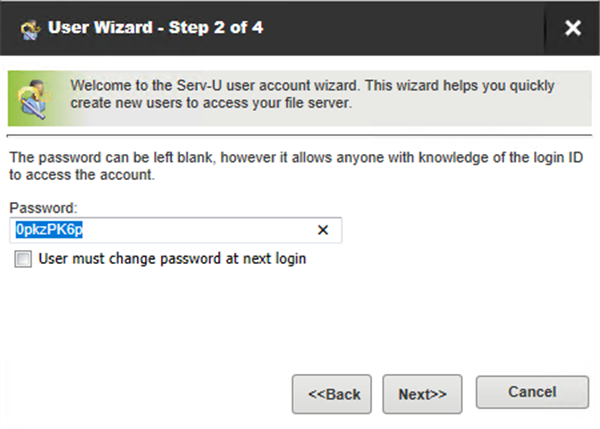Click the empty title bar area beside the title

click(420, 28)
